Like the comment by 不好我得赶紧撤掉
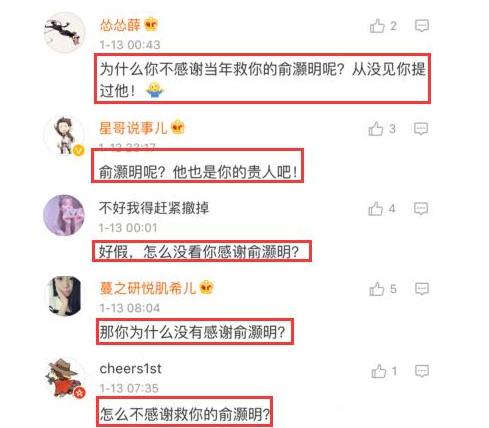 pos(376,209)
